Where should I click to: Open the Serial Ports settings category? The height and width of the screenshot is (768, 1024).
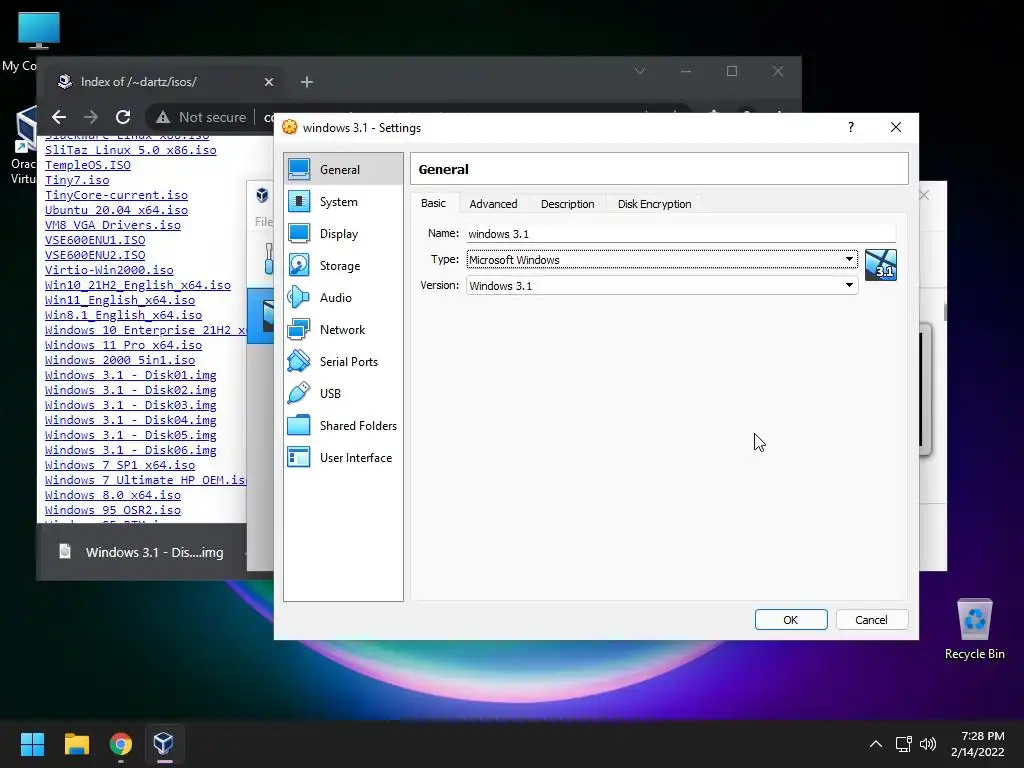pos(344,362)
